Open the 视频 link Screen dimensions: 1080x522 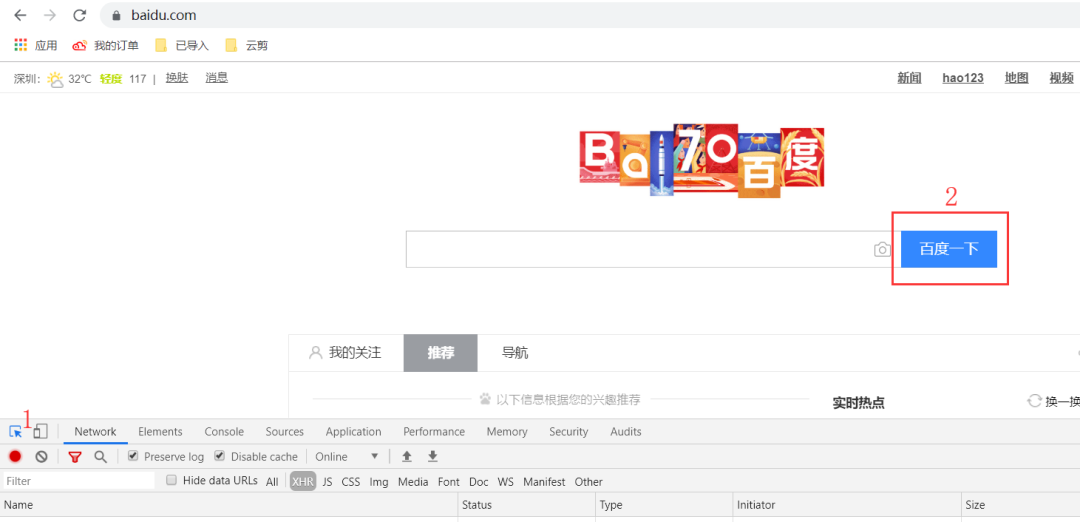point(1061,78)
